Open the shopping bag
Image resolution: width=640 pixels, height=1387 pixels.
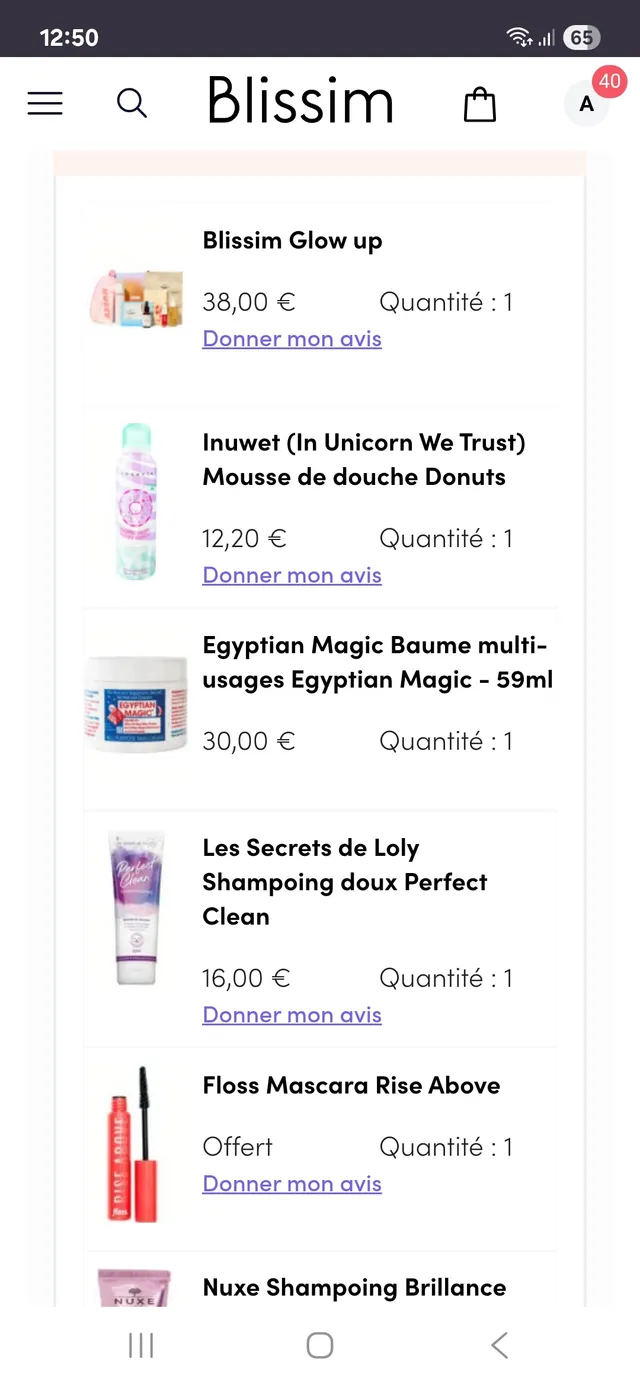pyautogui.click(x=480, y=103)
